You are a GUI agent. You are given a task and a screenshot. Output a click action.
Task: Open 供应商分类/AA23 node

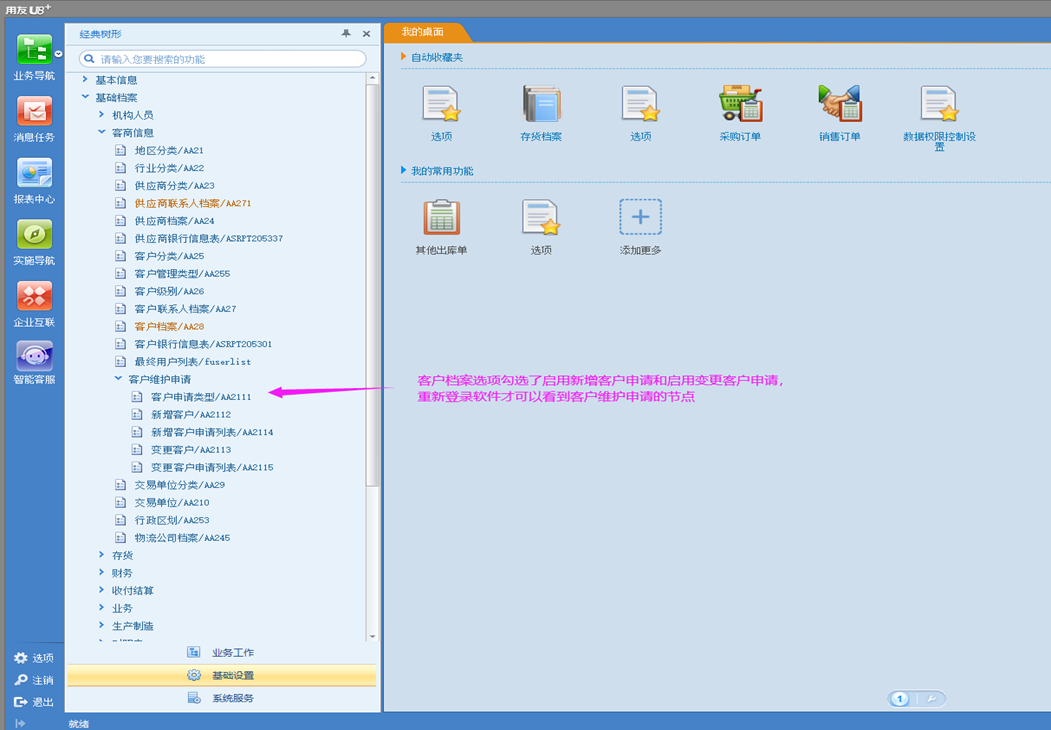coord(174,186)
